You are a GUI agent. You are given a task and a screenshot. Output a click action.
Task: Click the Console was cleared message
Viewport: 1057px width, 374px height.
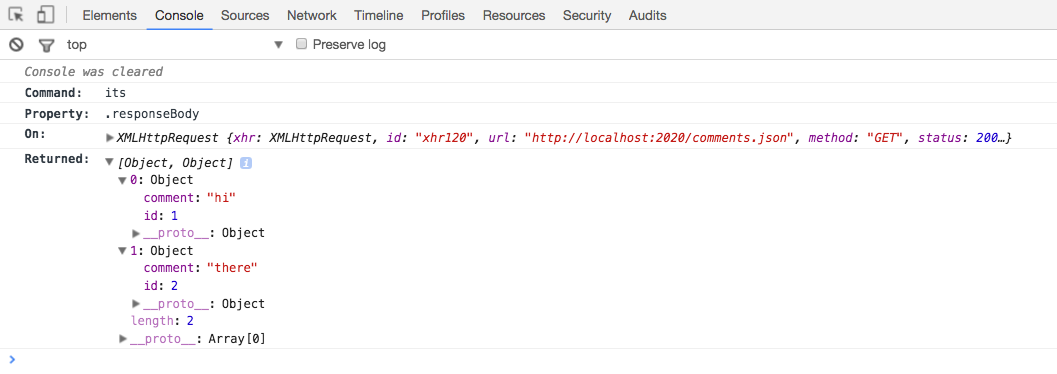point(94,71)
